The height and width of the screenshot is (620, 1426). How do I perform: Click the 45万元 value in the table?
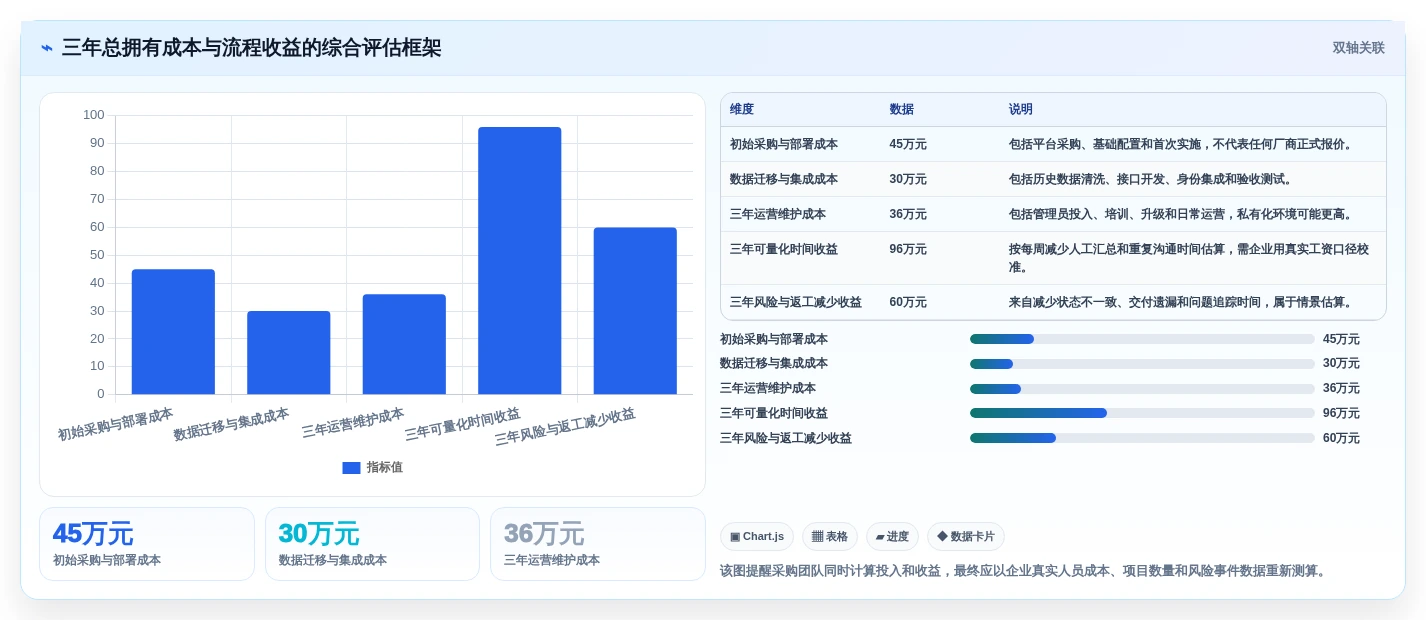pyautogui.click(x=908, y=144)
